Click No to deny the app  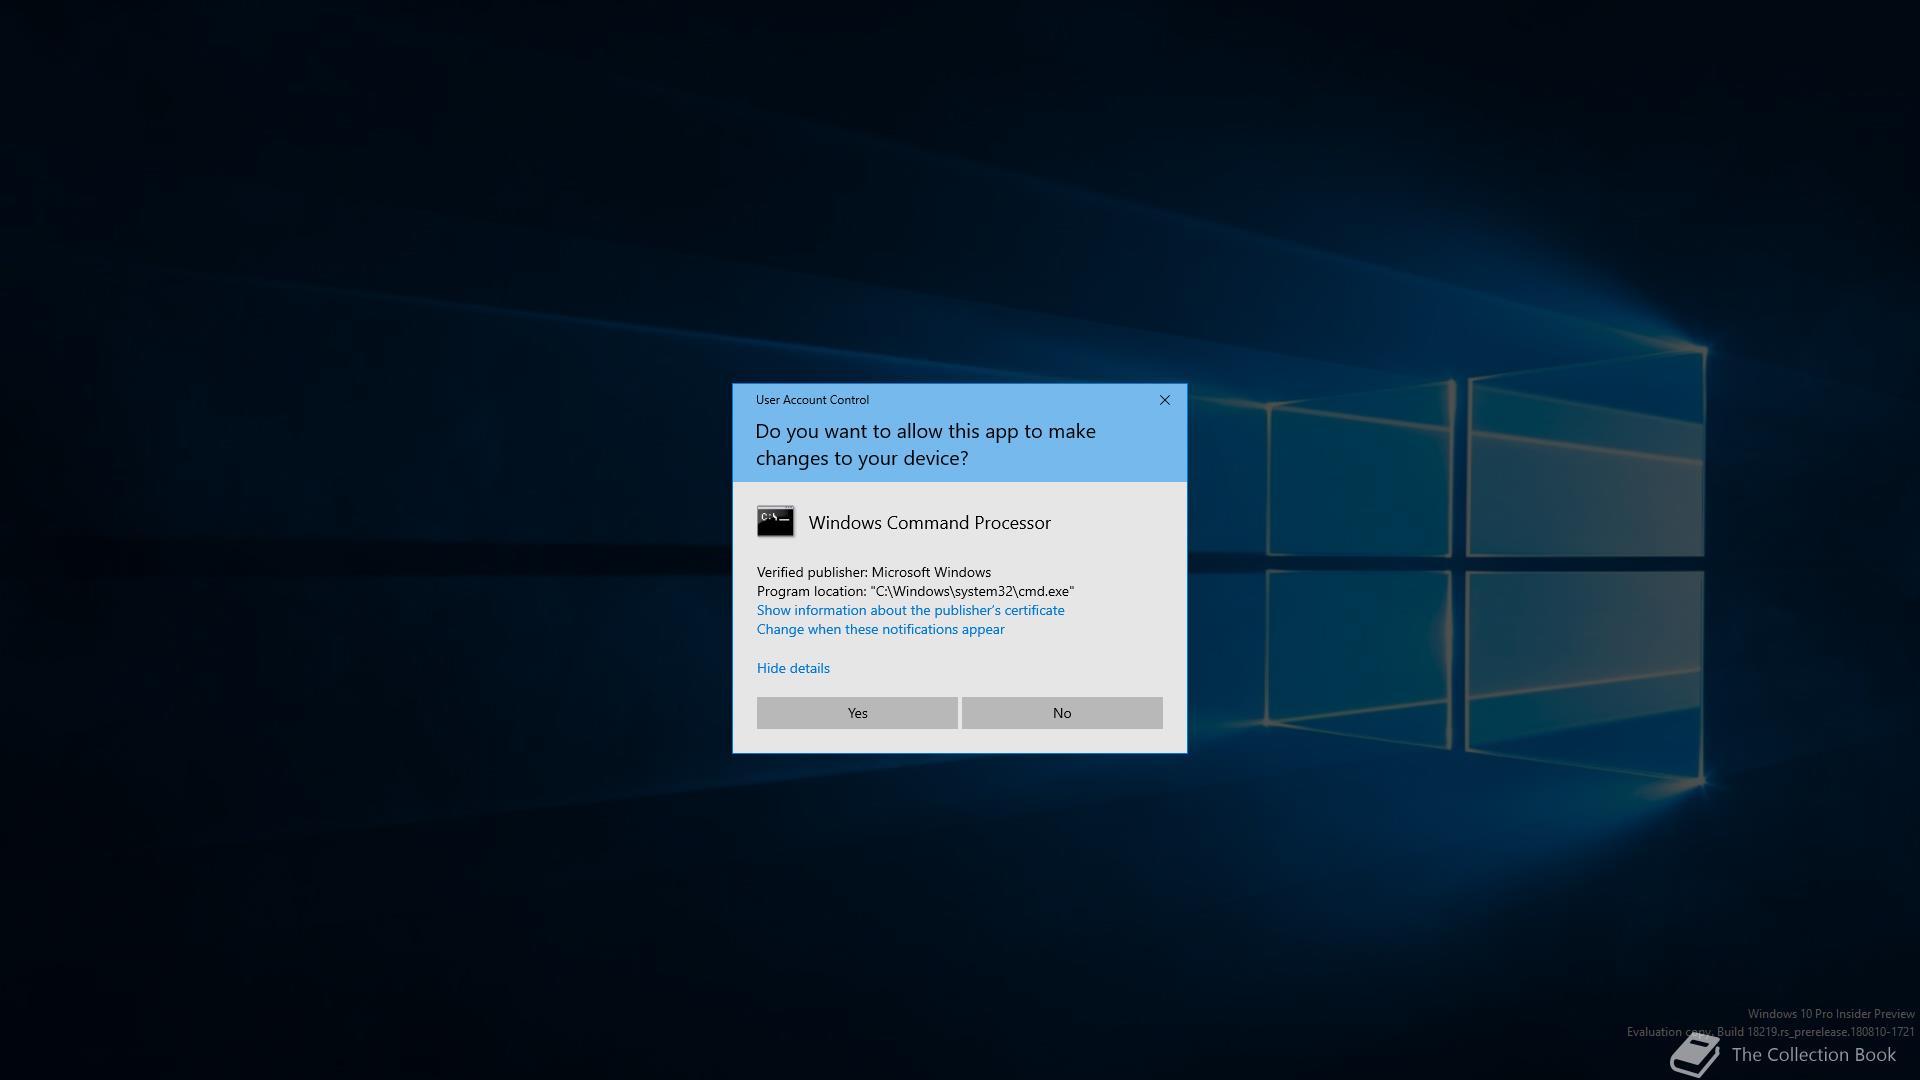point(1062,713)
